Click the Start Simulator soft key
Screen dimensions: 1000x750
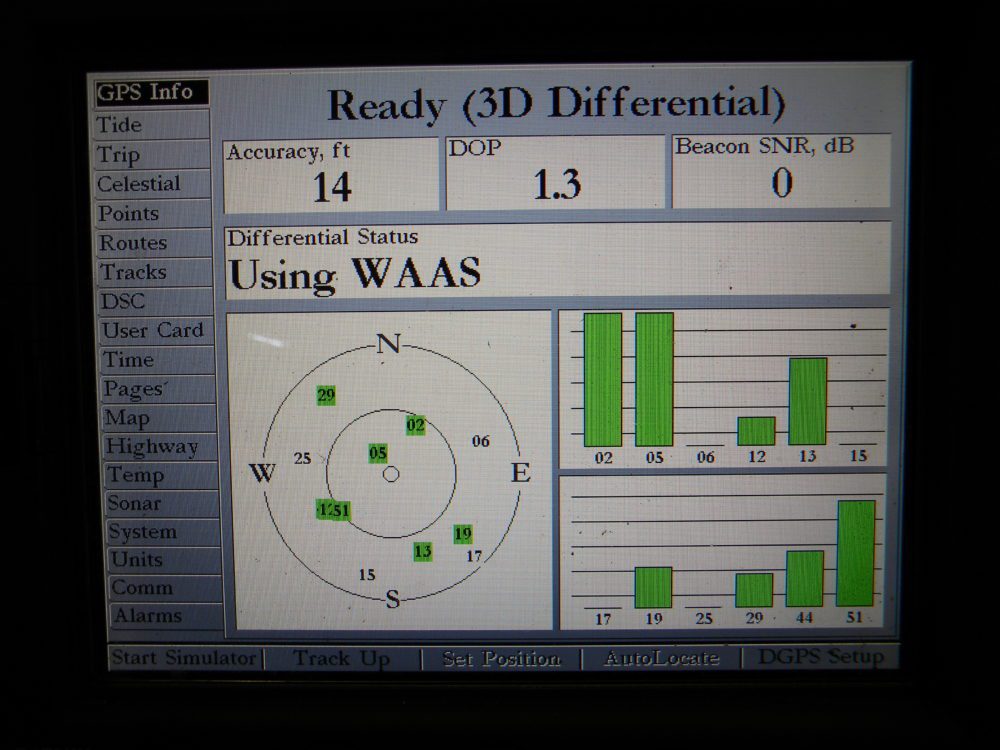click(x=185, y=658)
